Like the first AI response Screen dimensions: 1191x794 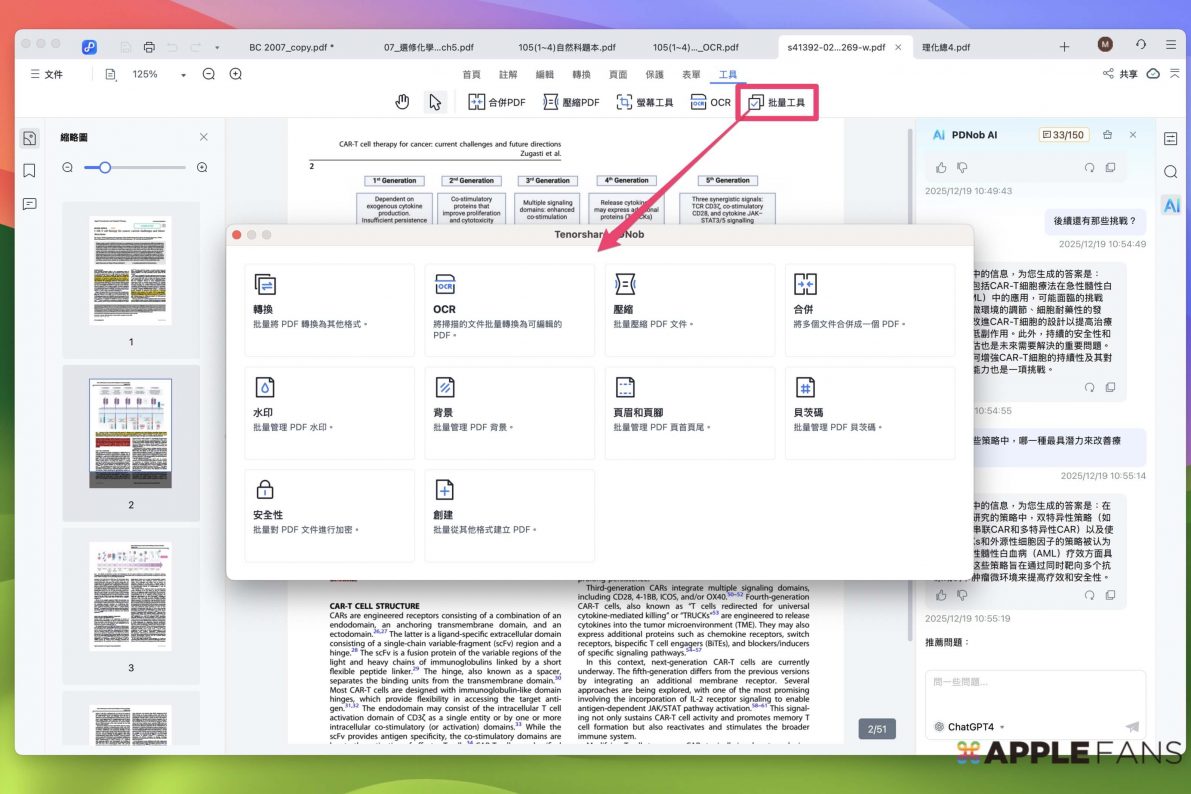coord(941,167)
